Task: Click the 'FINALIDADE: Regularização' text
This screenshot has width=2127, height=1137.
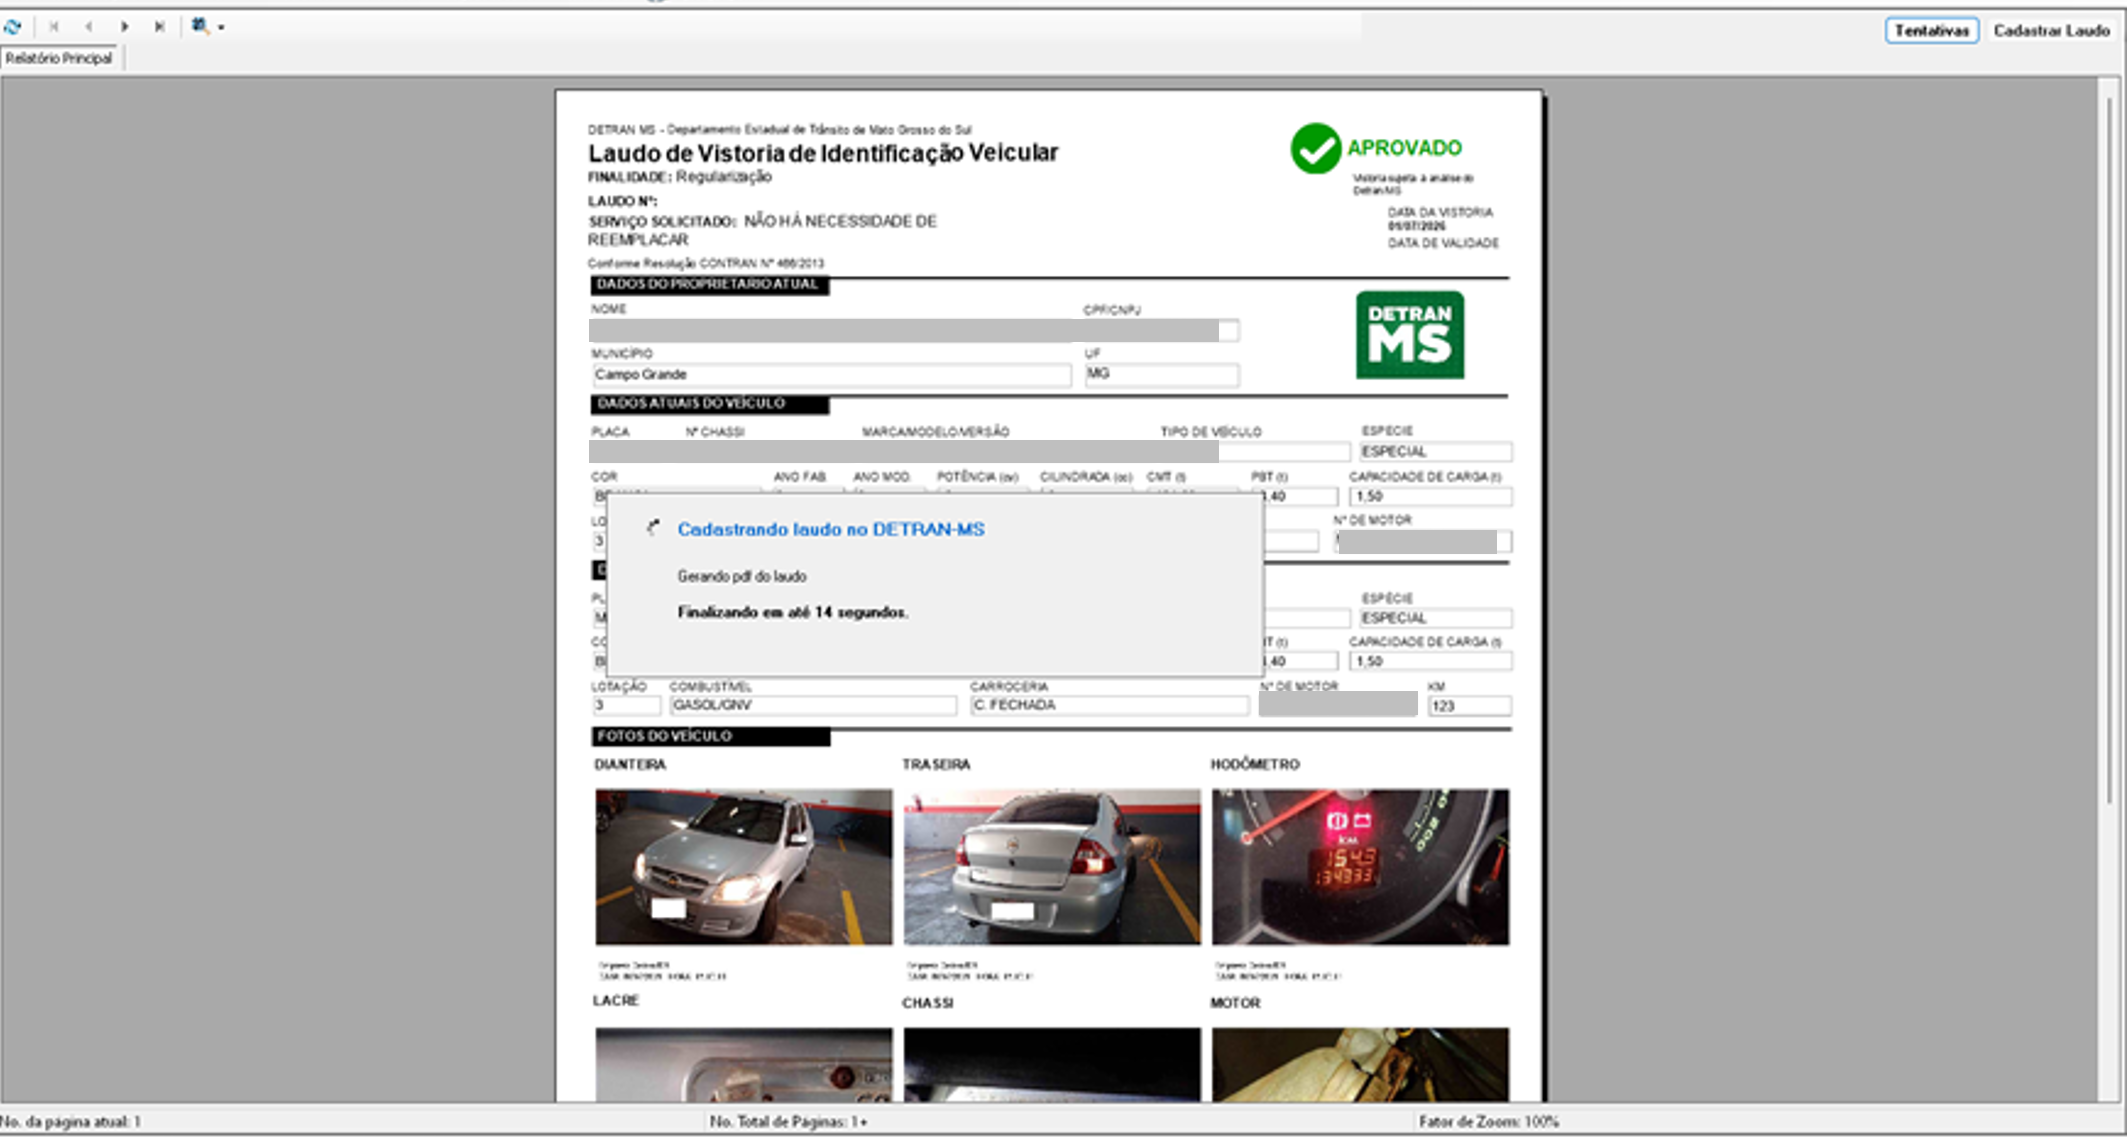Action: pyautogui.click(x=680, y=177)
